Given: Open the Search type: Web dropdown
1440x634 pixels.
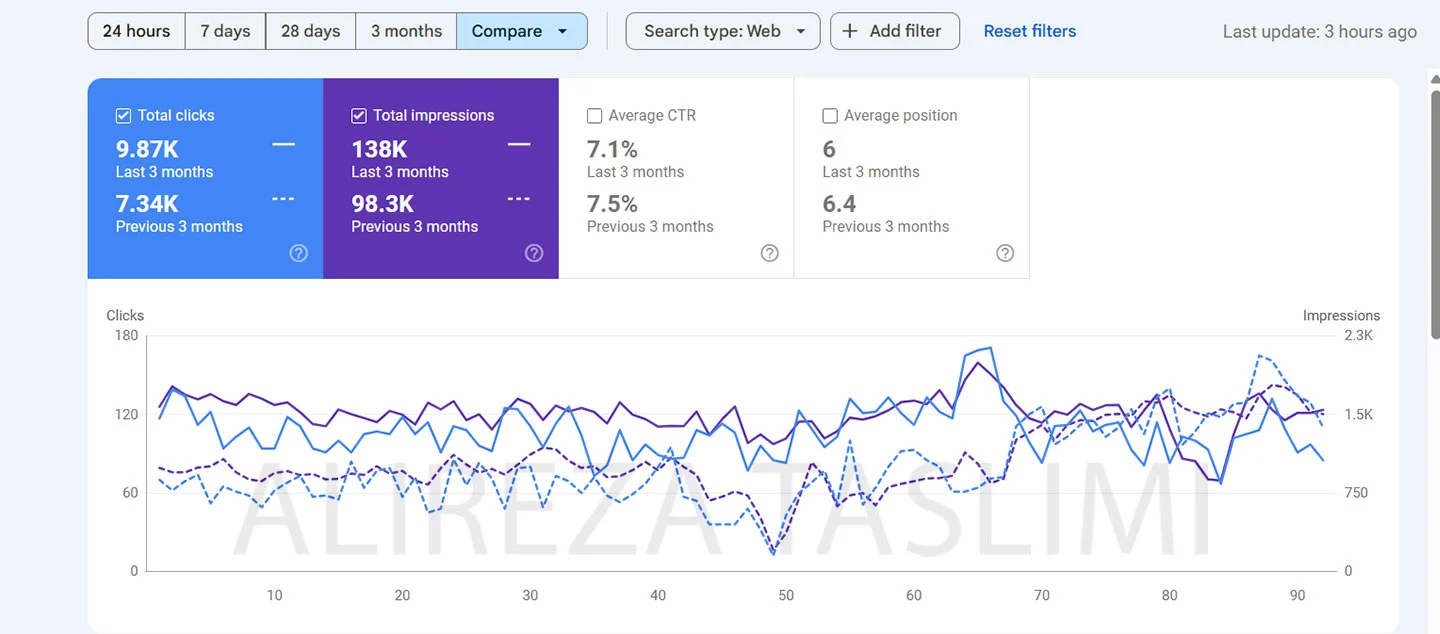Looking at the screenshot, I should click(x=722, y=31).
